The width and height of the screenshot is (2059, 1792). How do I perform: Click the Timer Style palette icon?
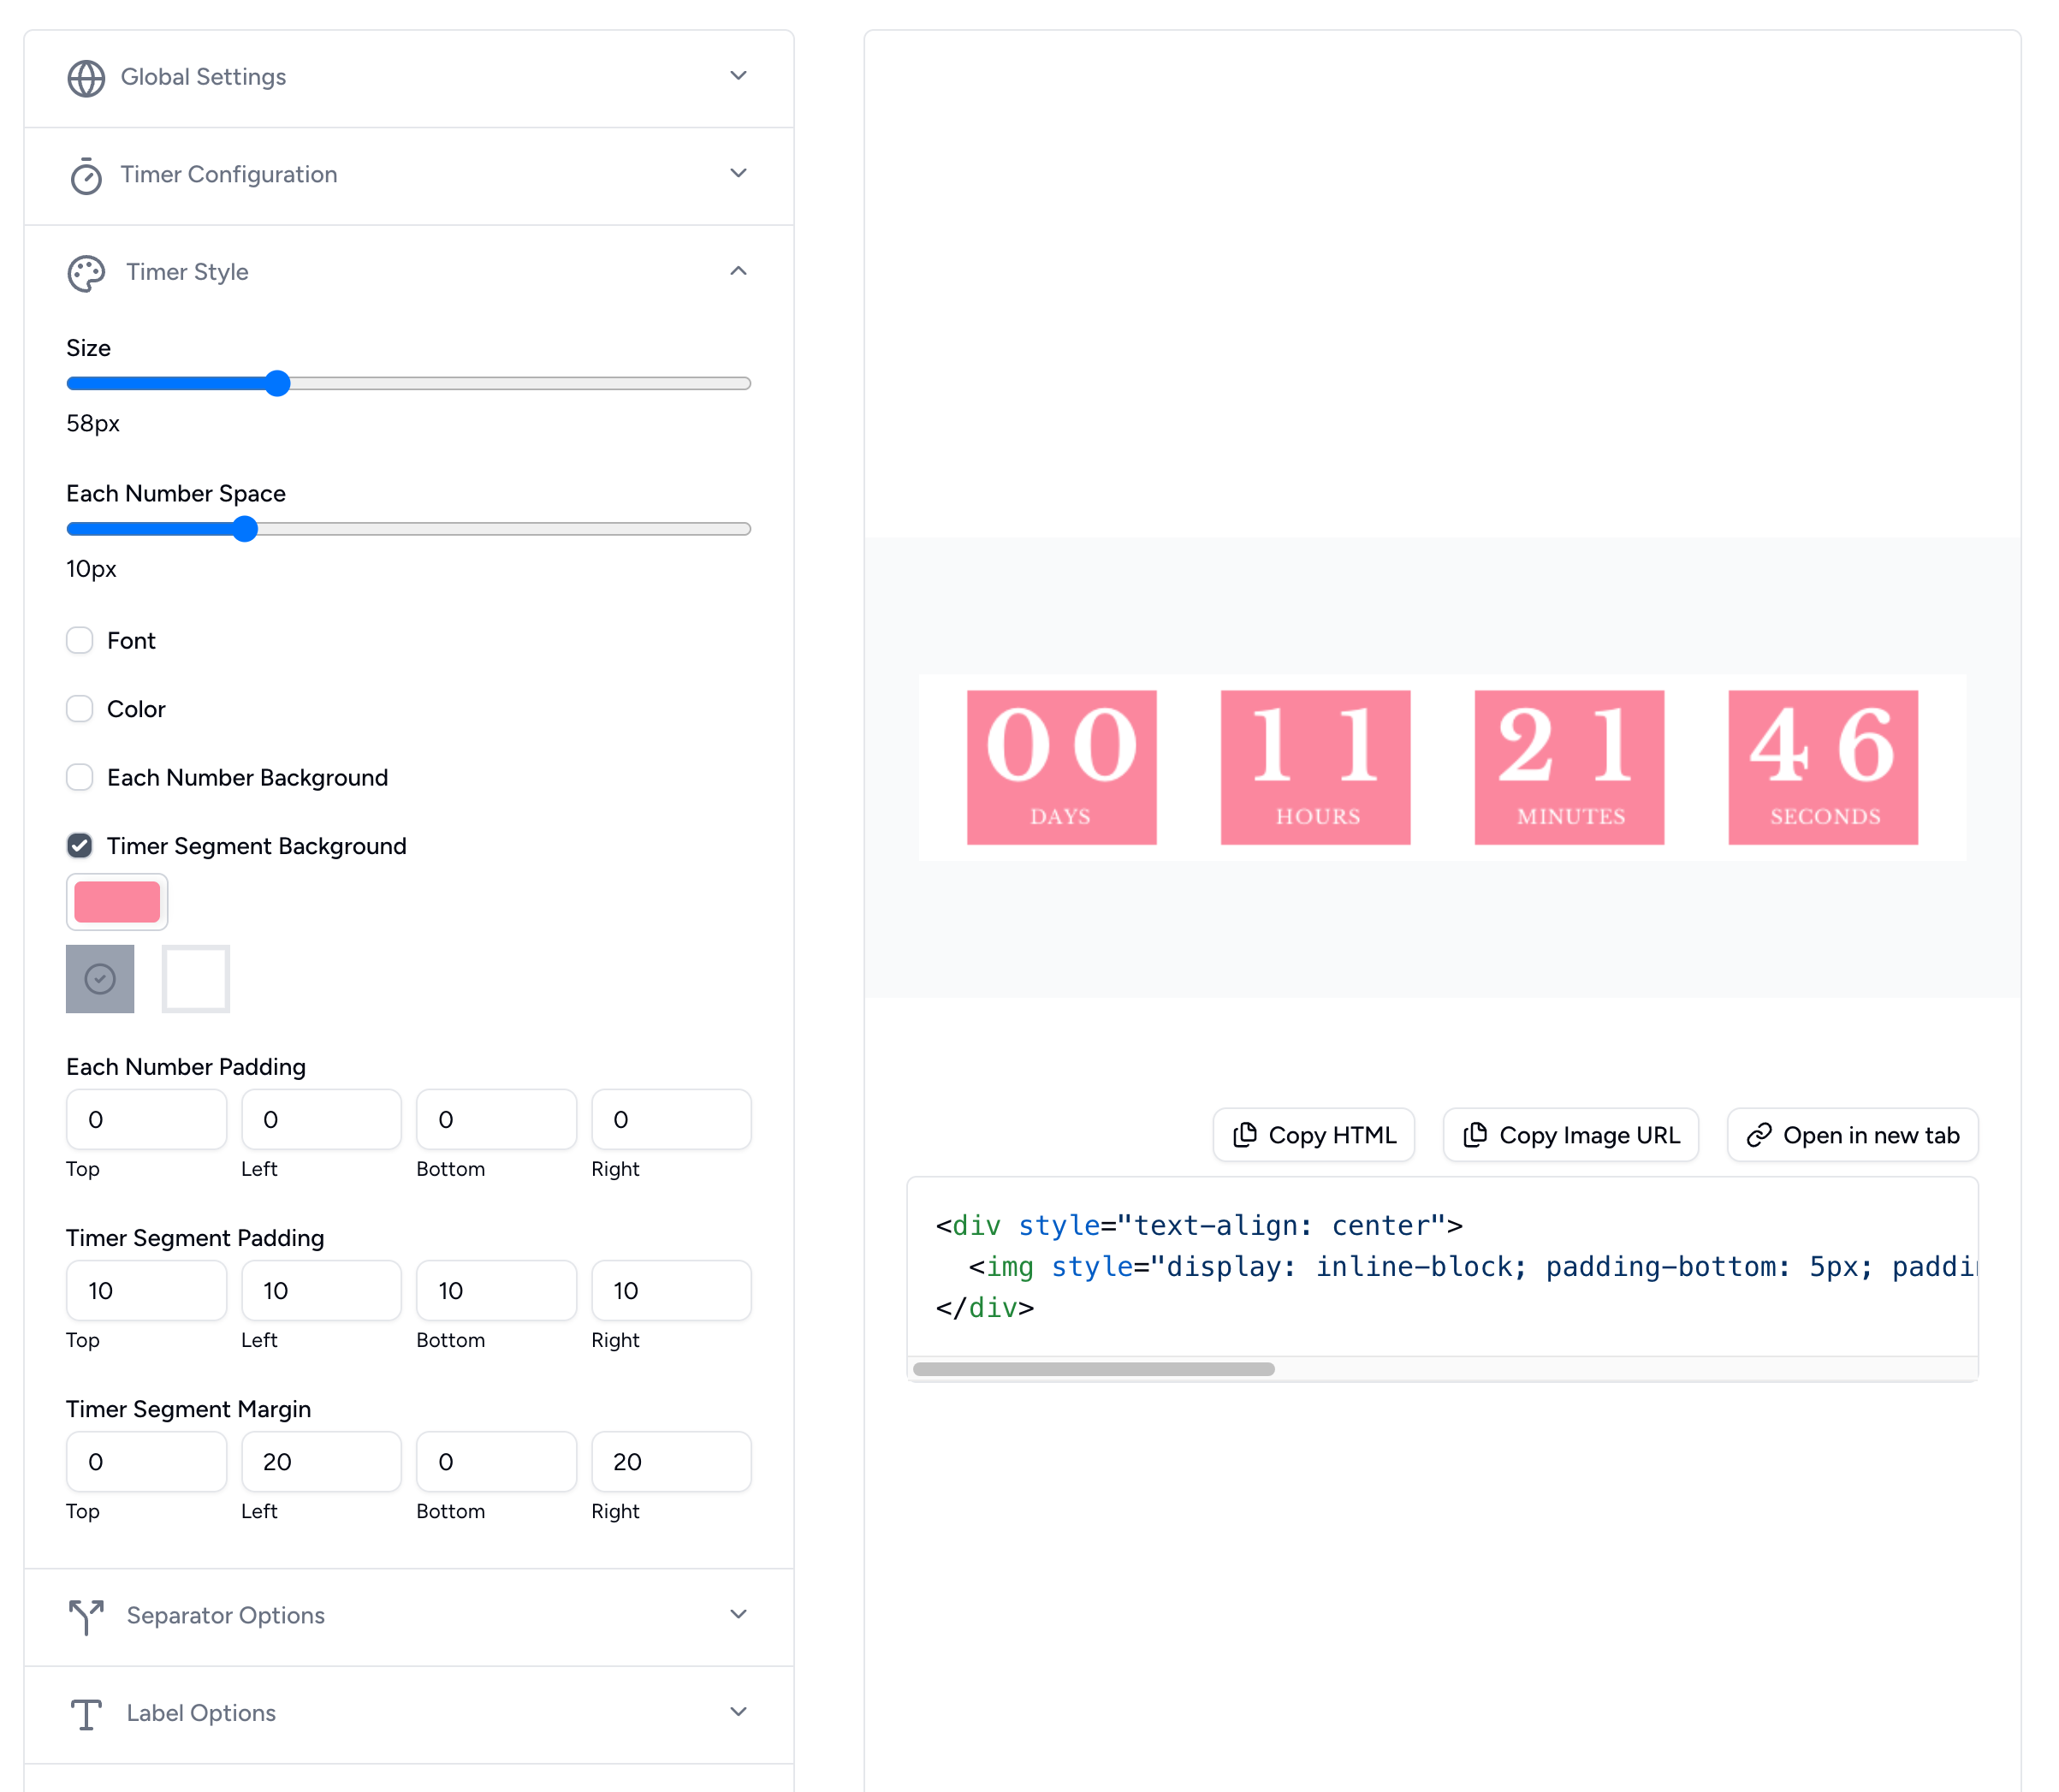86,272
